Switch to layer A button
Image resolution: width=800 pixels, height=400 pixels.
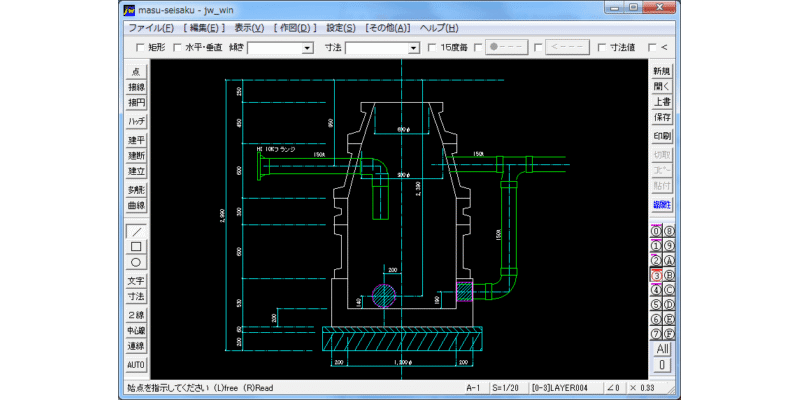point(669,260)
